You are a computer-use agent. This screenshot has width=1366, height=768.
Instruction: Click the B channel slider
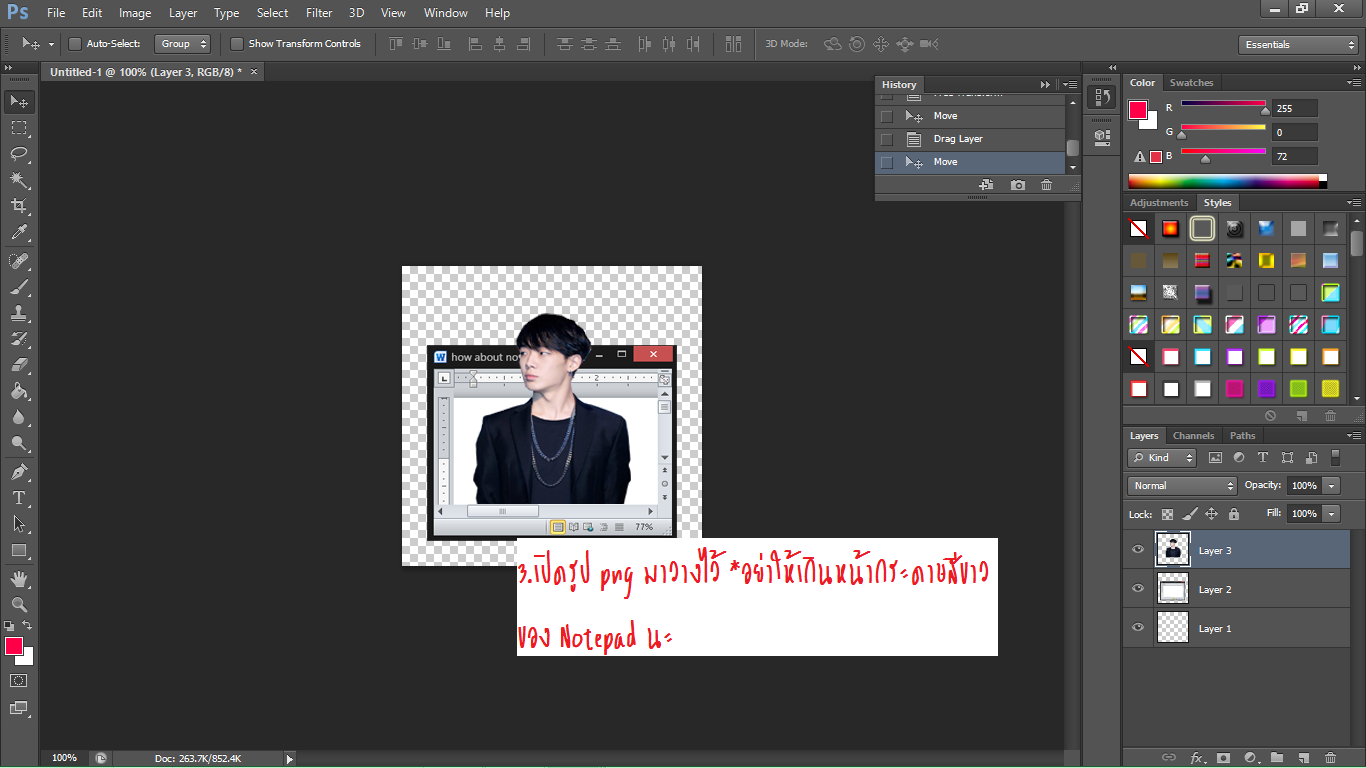tap(1224, 153)
